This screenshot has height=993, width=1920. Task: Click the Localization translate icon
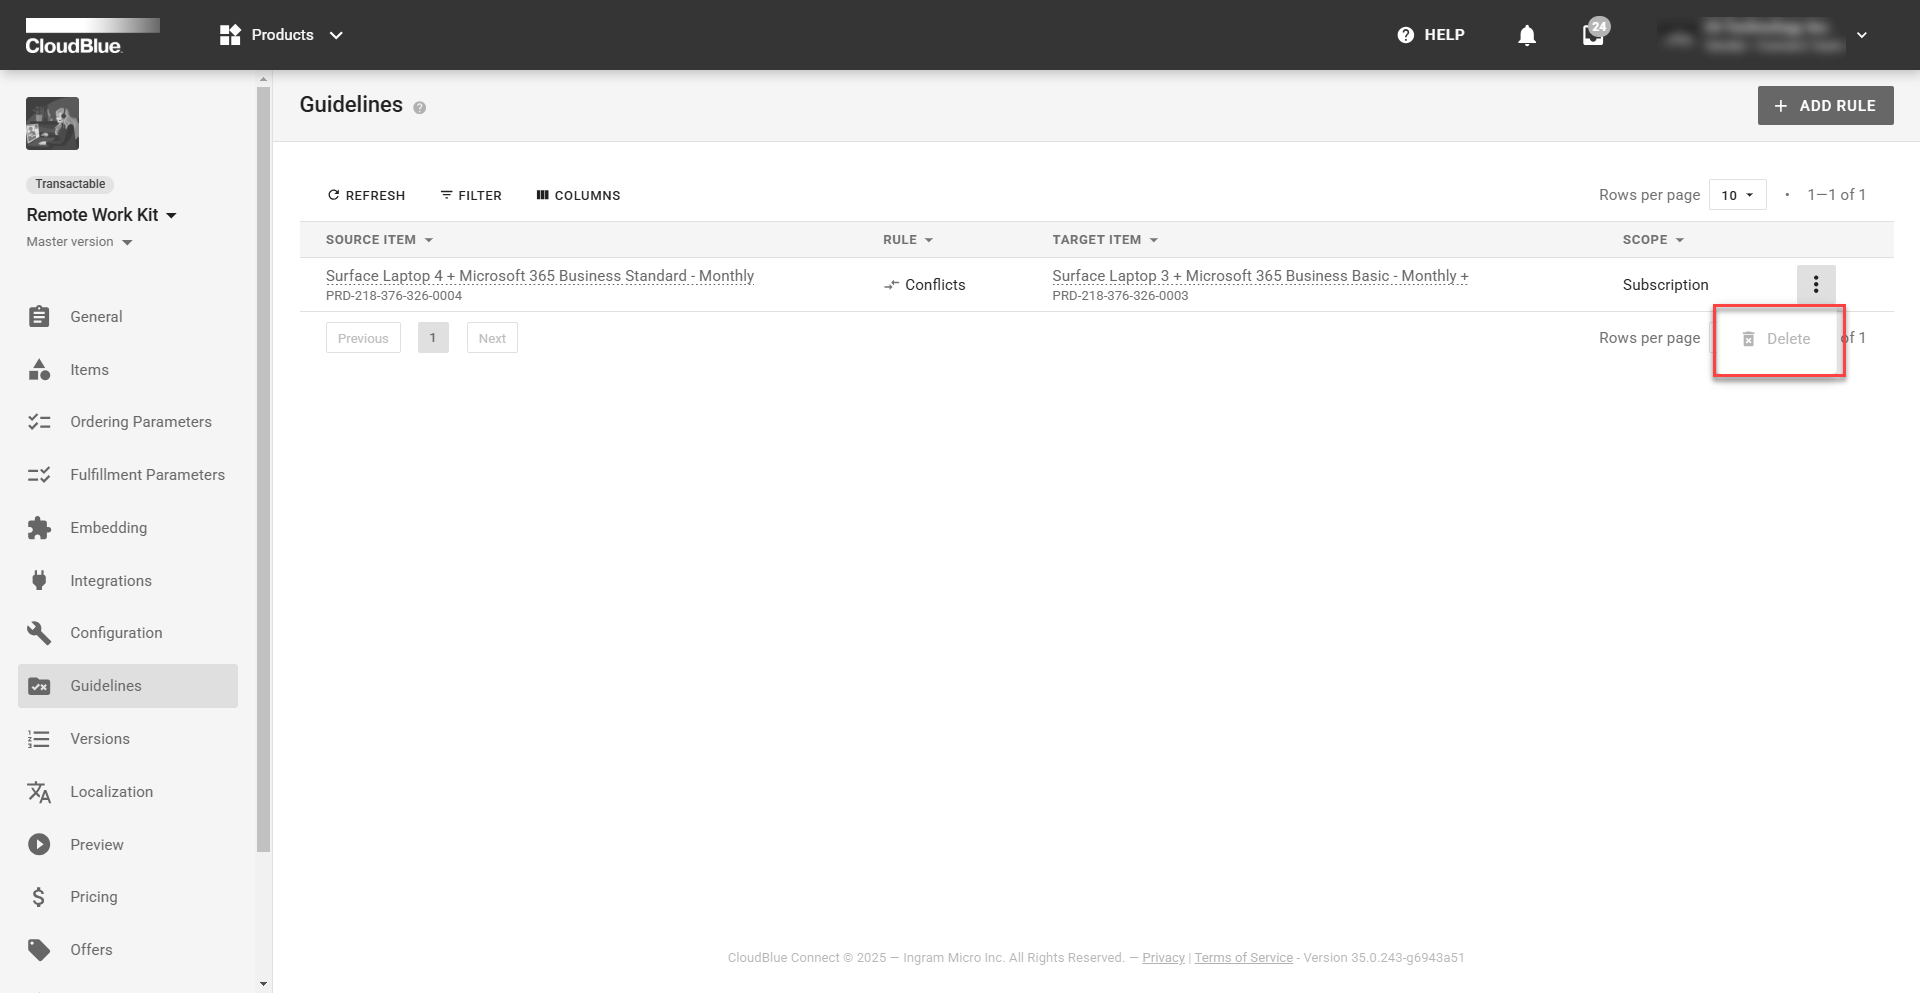pyautogui.click(x=39, y=792)
